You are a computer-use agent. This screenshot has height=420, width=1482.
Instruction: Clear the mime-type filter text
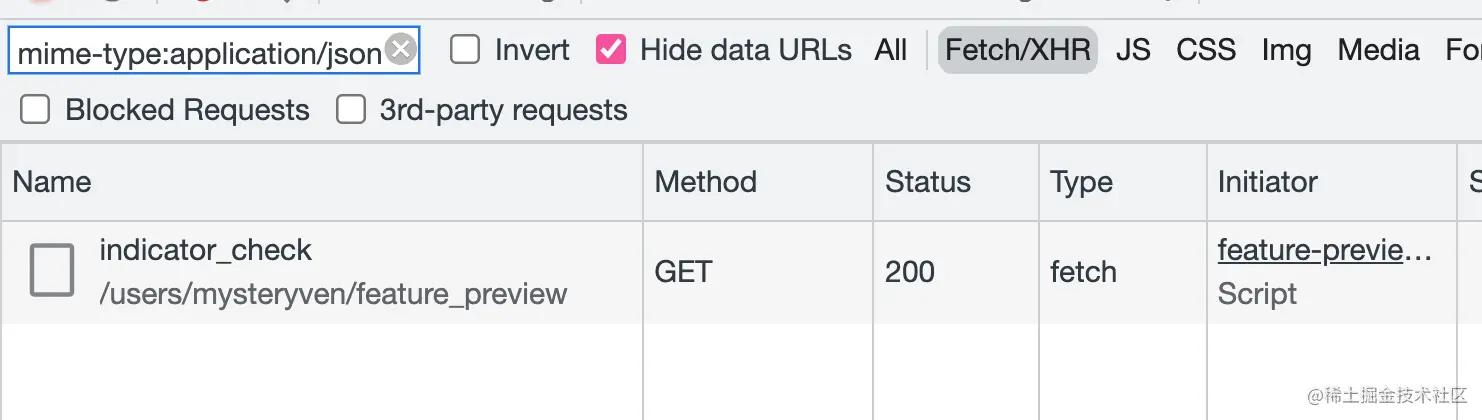(x=400, y=49)
